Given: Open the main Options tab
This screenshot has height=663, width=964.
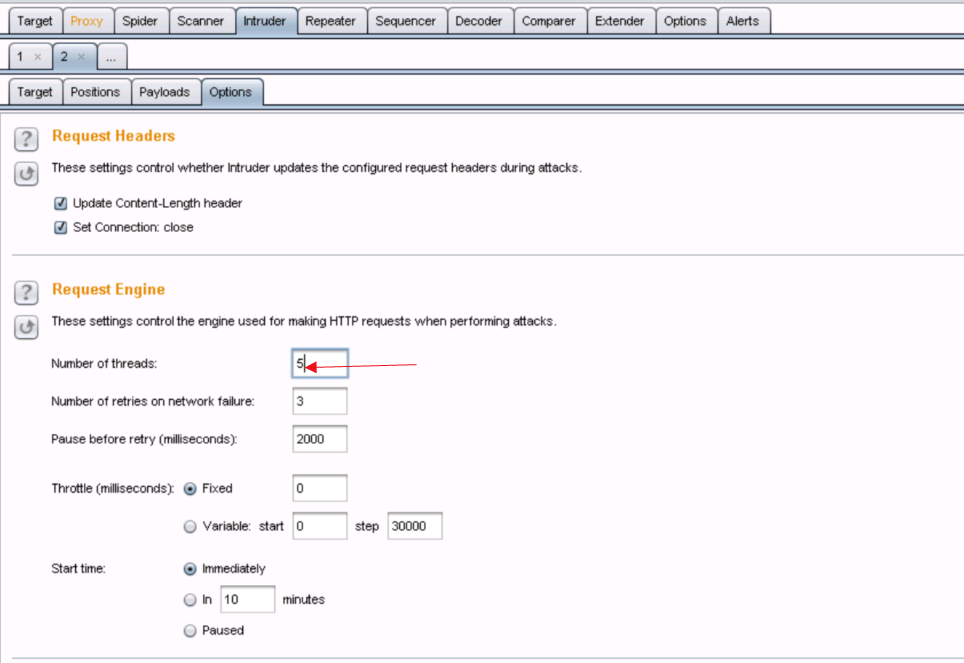Looking at the screenshot, I should click(685, 21).
